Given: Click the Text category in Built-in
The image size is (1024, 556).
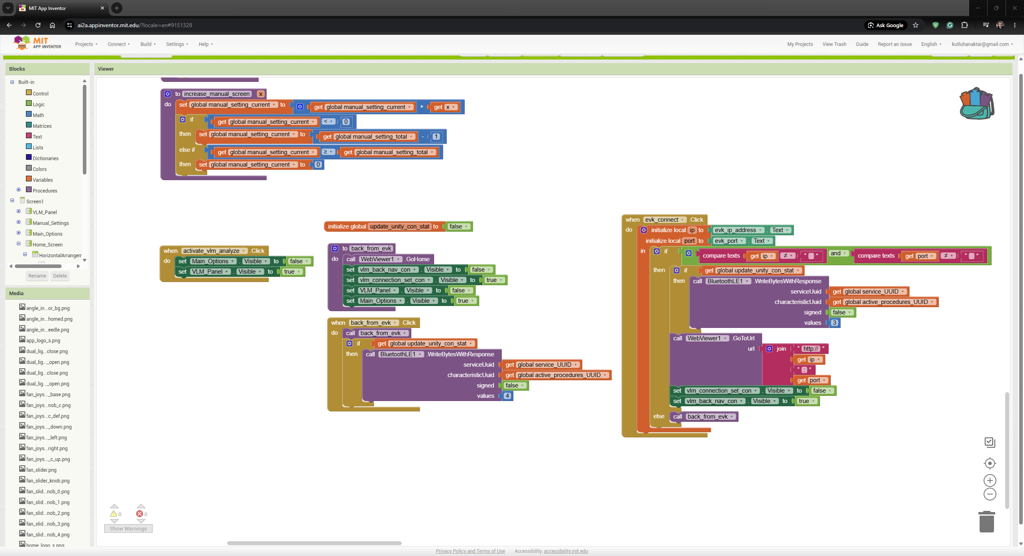Looking at the screenshot, I should pyautogui.click(x=37, y=137).
